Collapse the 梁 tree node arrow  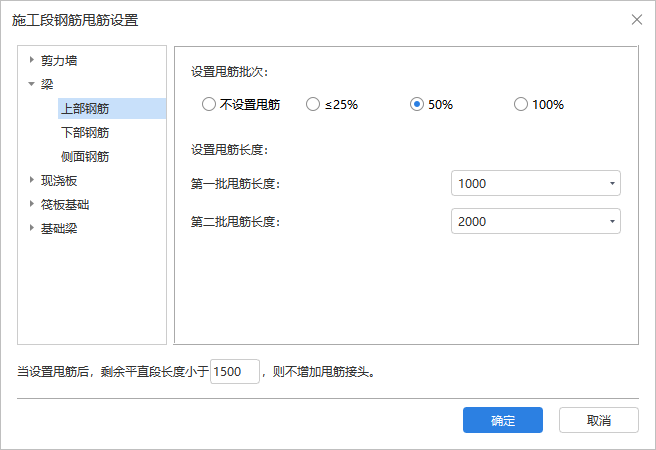(31, 84)
